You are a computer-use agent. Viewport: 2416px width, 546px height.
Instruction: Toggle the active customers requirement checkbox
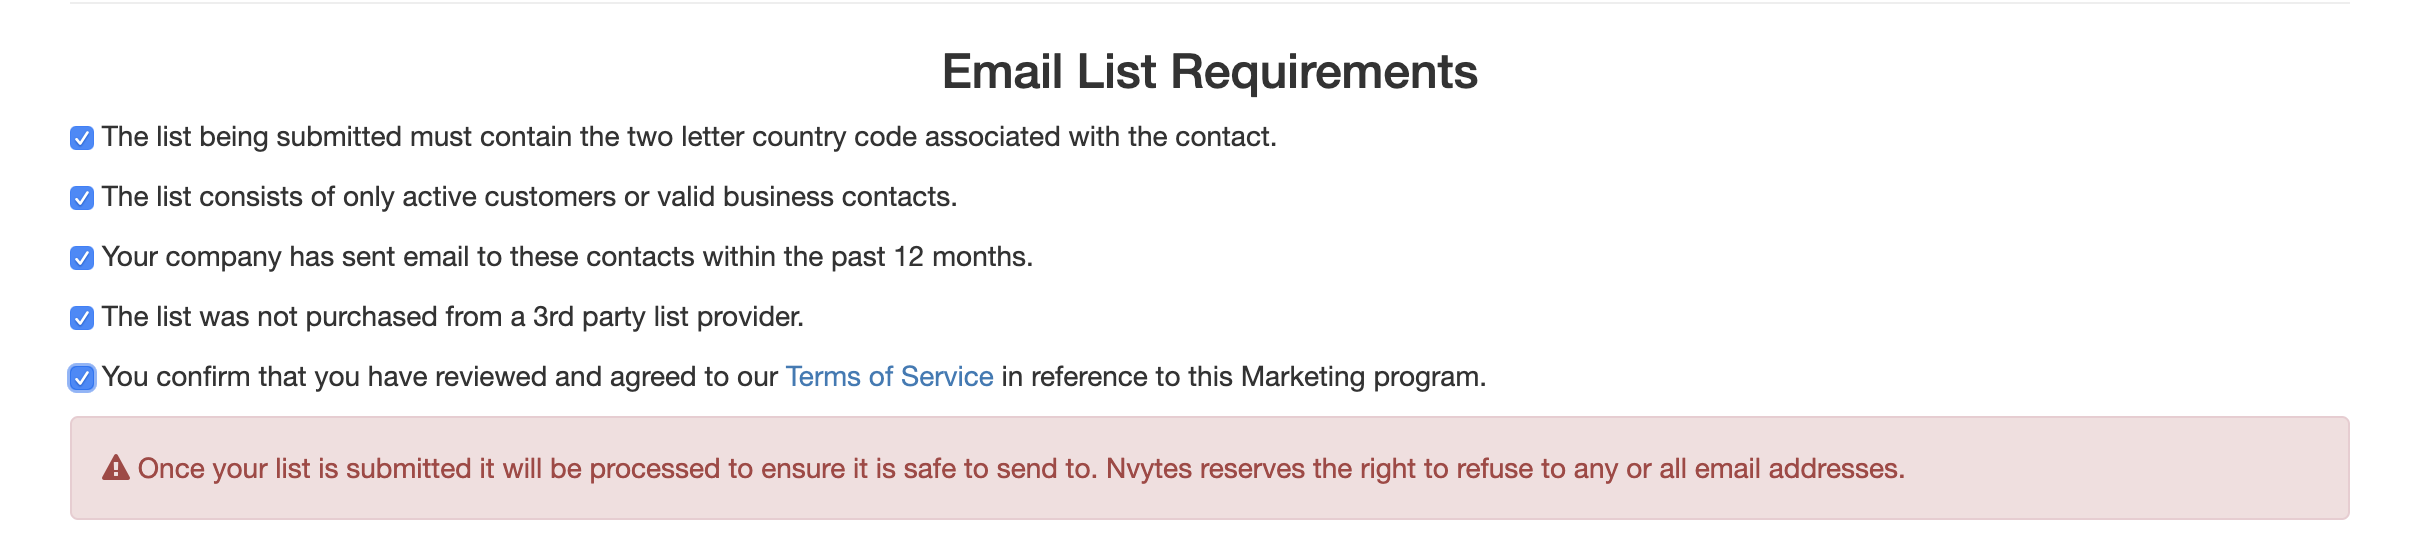(82, 198)
